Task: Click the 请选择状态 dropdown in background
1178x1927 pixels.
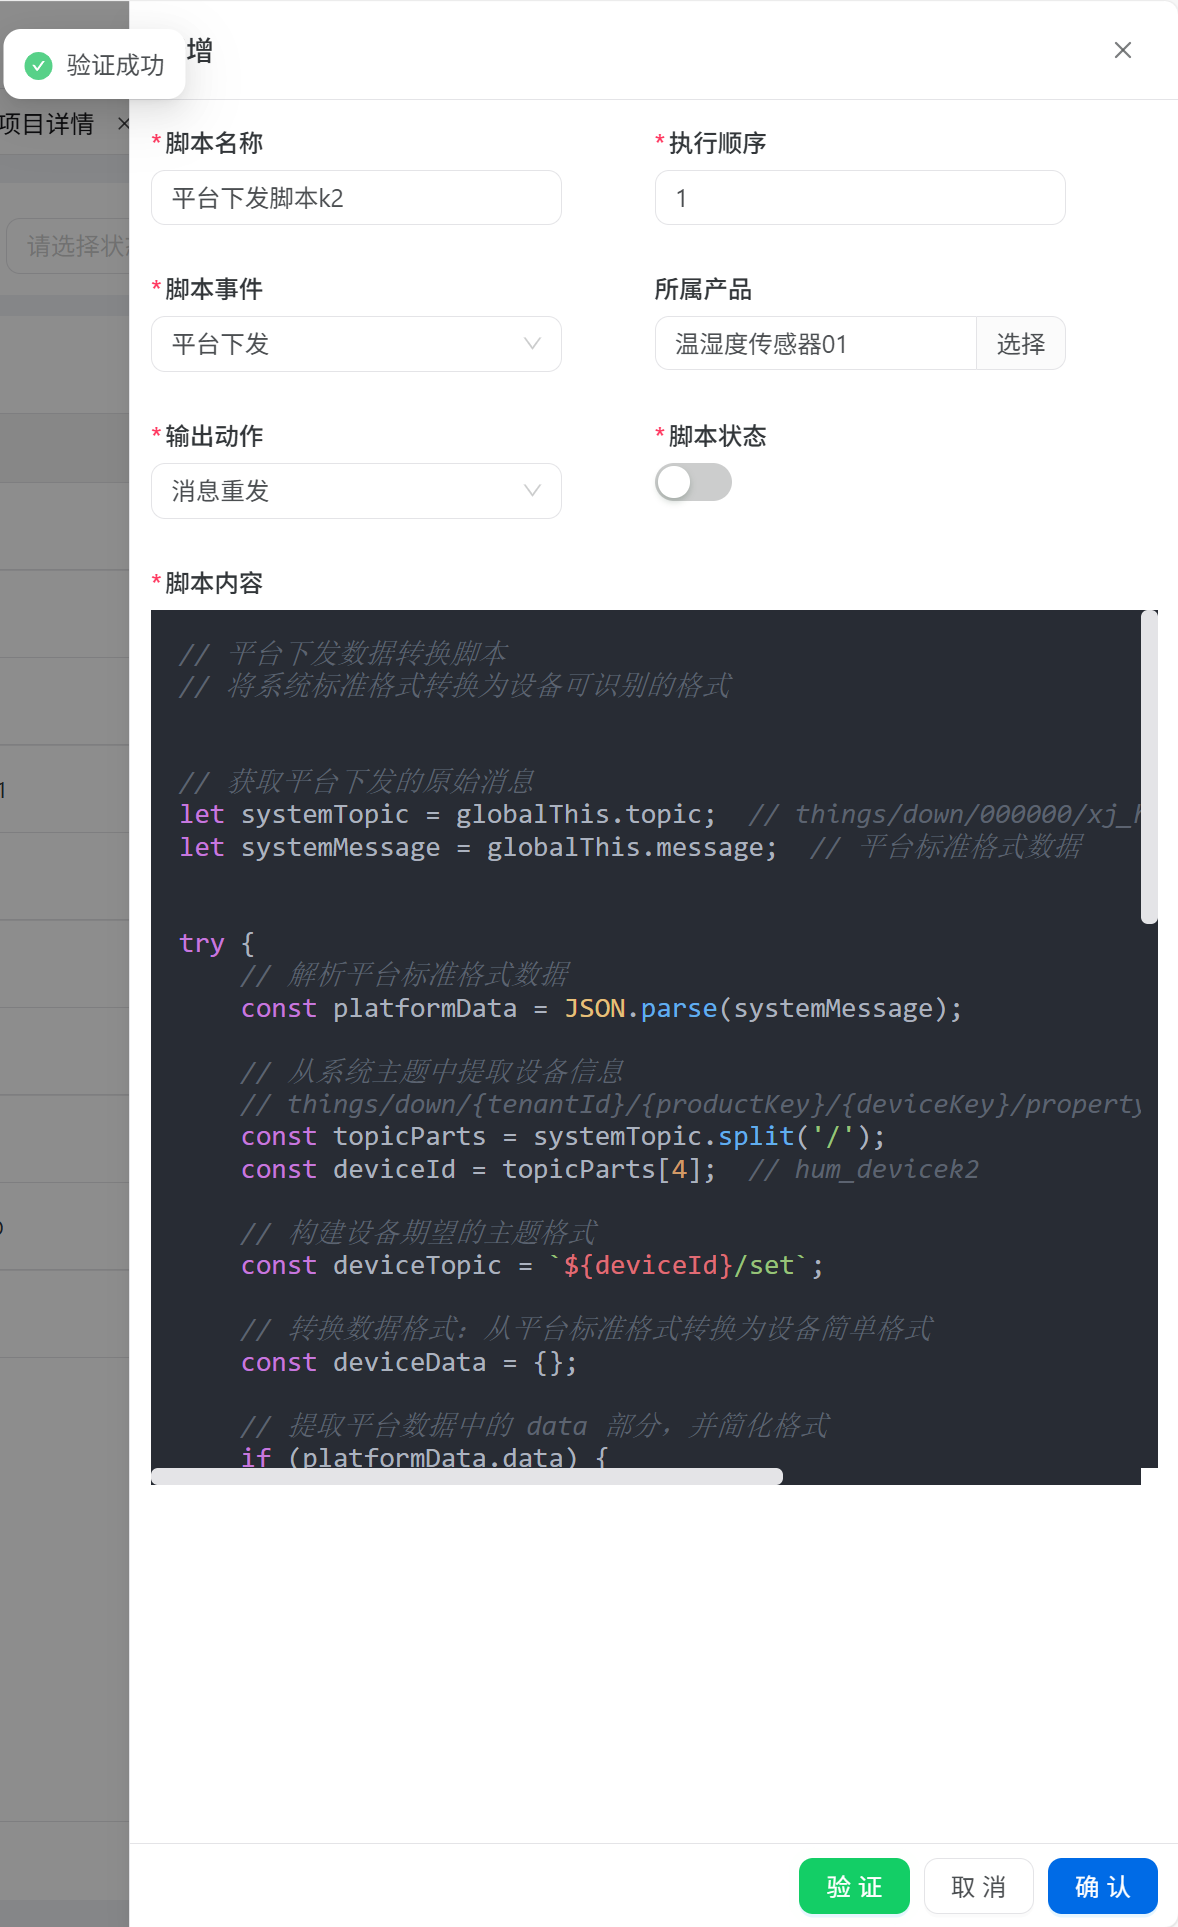Action: [x=70, y=246]
